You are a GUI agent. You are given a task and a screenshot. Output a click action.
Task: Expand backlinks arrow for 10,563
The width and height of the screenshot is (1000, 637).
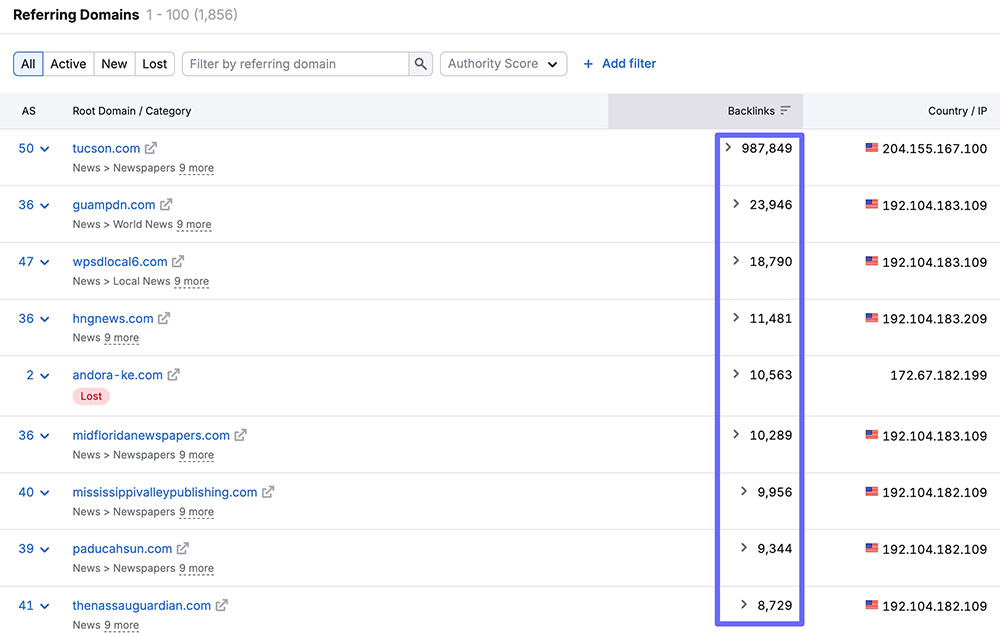(736, 374)
